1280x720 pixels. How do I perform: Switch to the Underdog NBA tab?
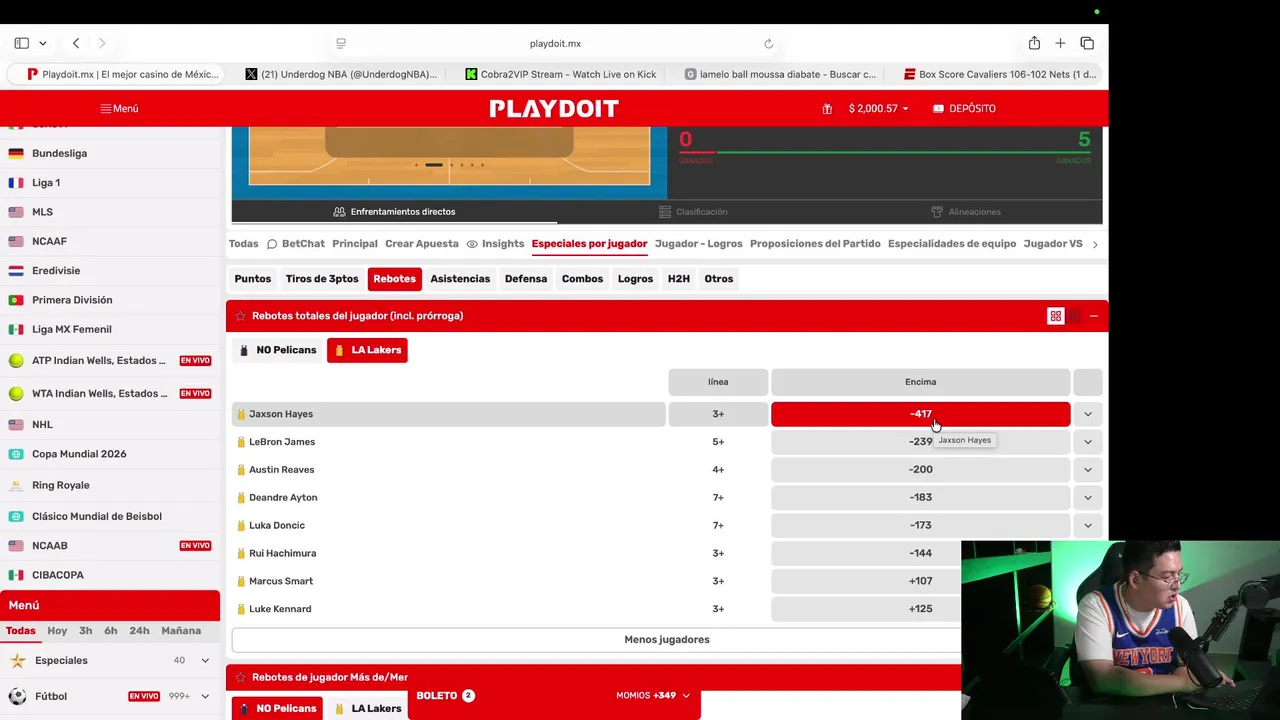pyautogui.click(x=341, y=74)
